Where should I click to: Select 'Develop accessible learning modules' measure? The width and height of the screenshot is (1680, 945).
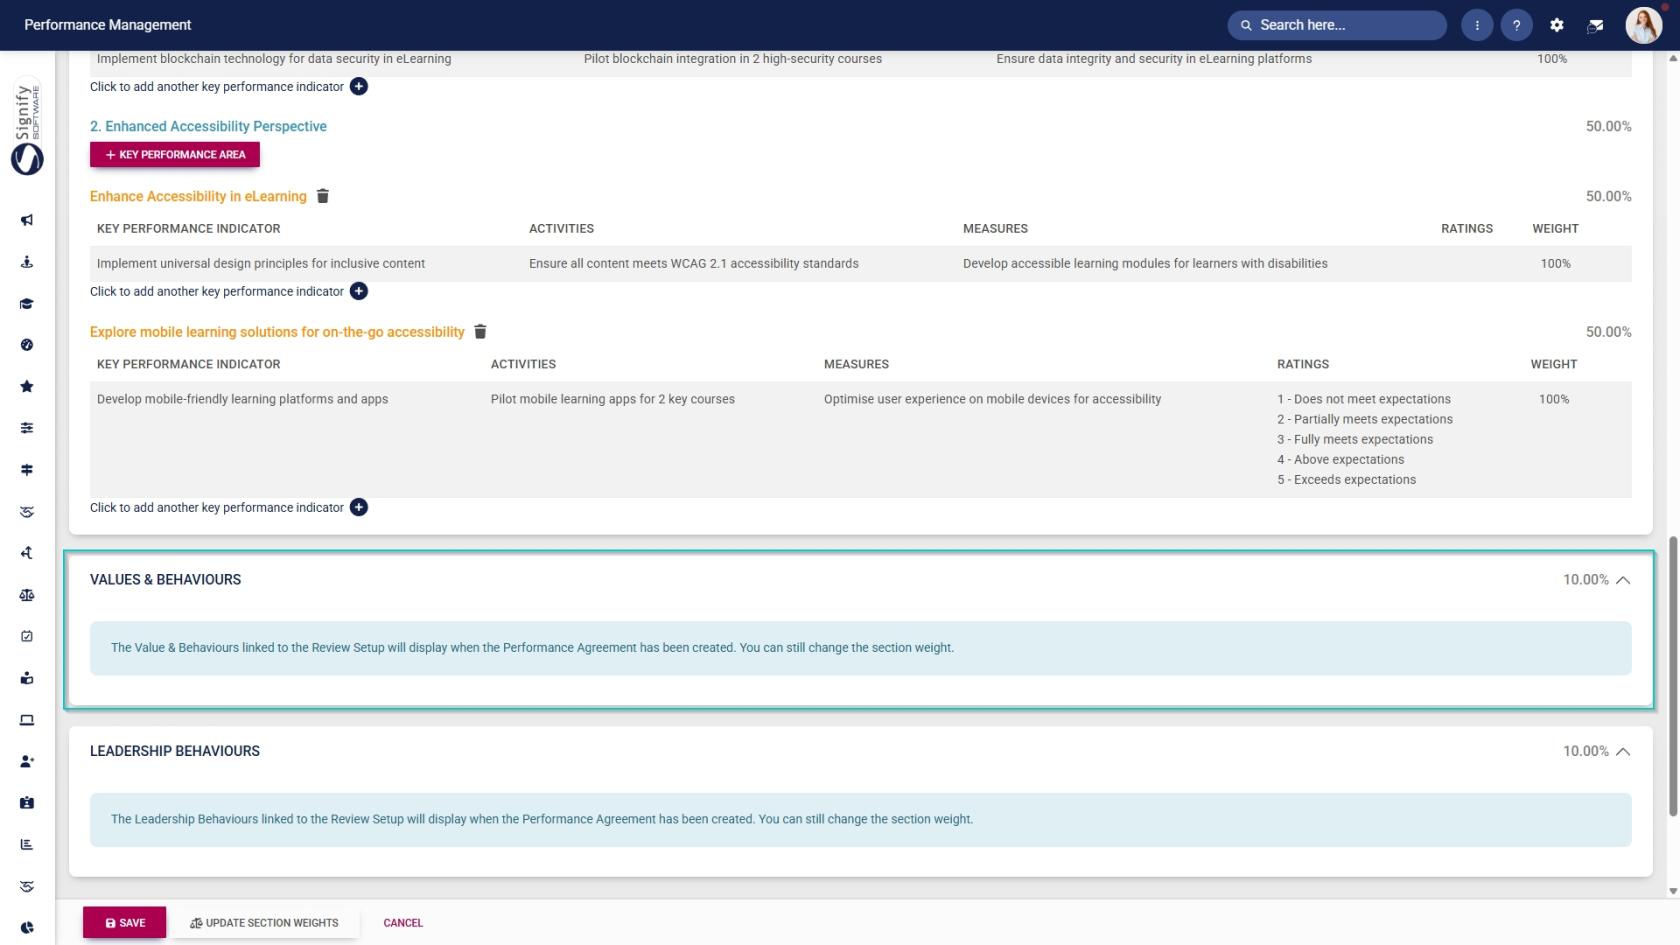[1145, 264]
